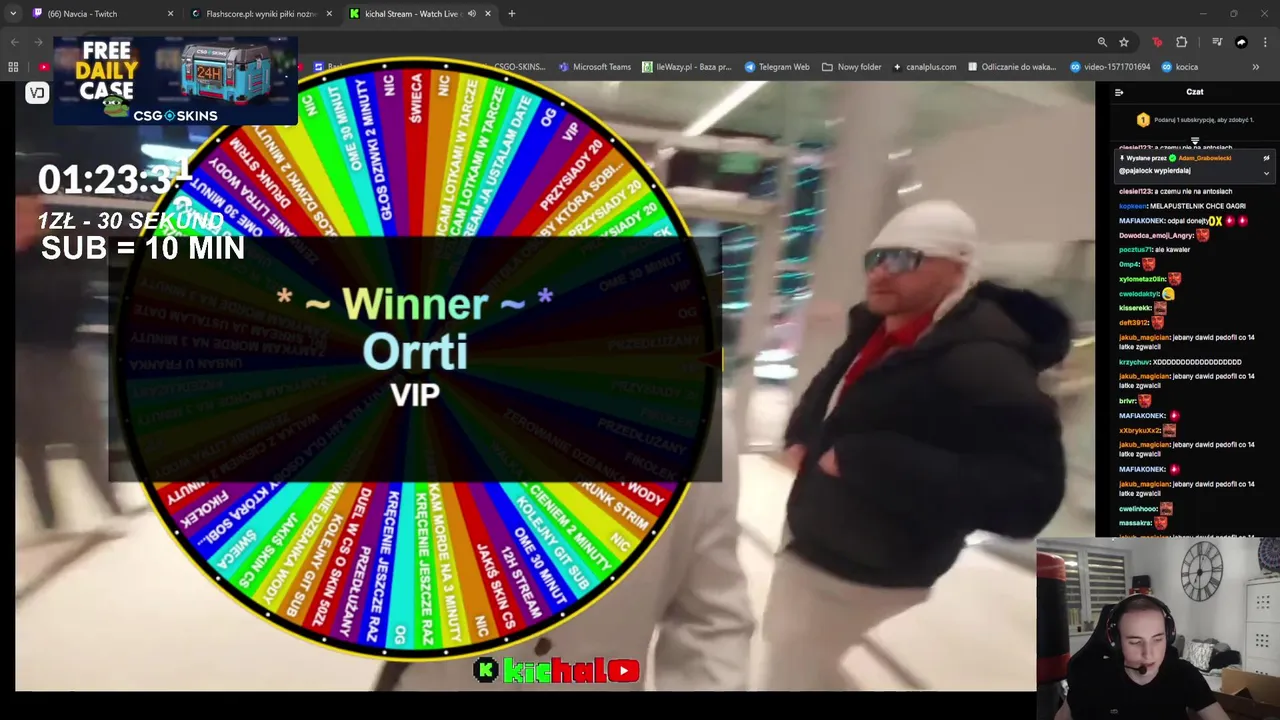Click the @pajalock pinned message text
1280x720 pixels.
(x=1154, y=171)
